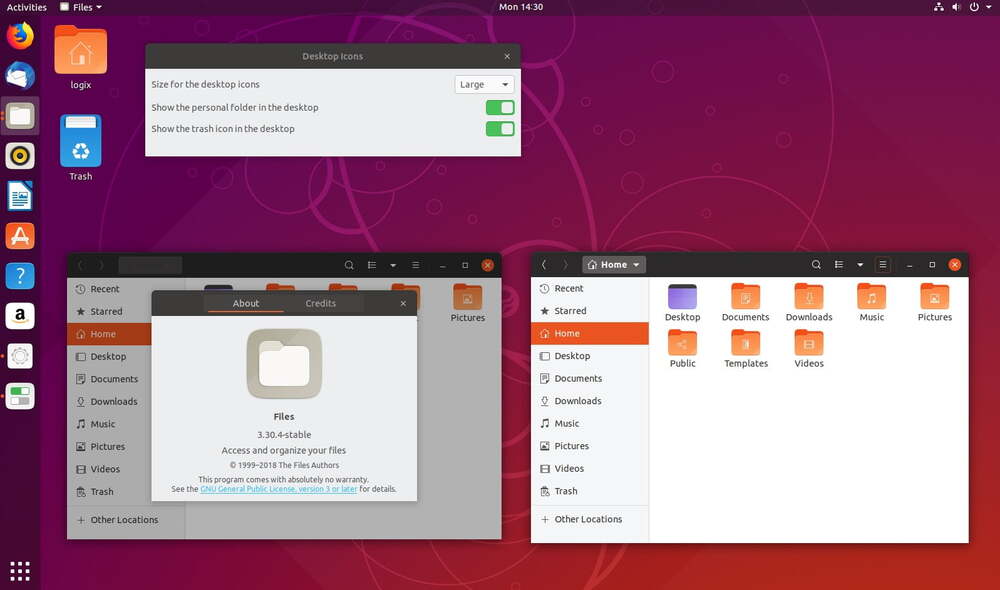This screenshot has width=1000, height=590.
Task: Switch to the Credits tab
Action: (321, 303)
